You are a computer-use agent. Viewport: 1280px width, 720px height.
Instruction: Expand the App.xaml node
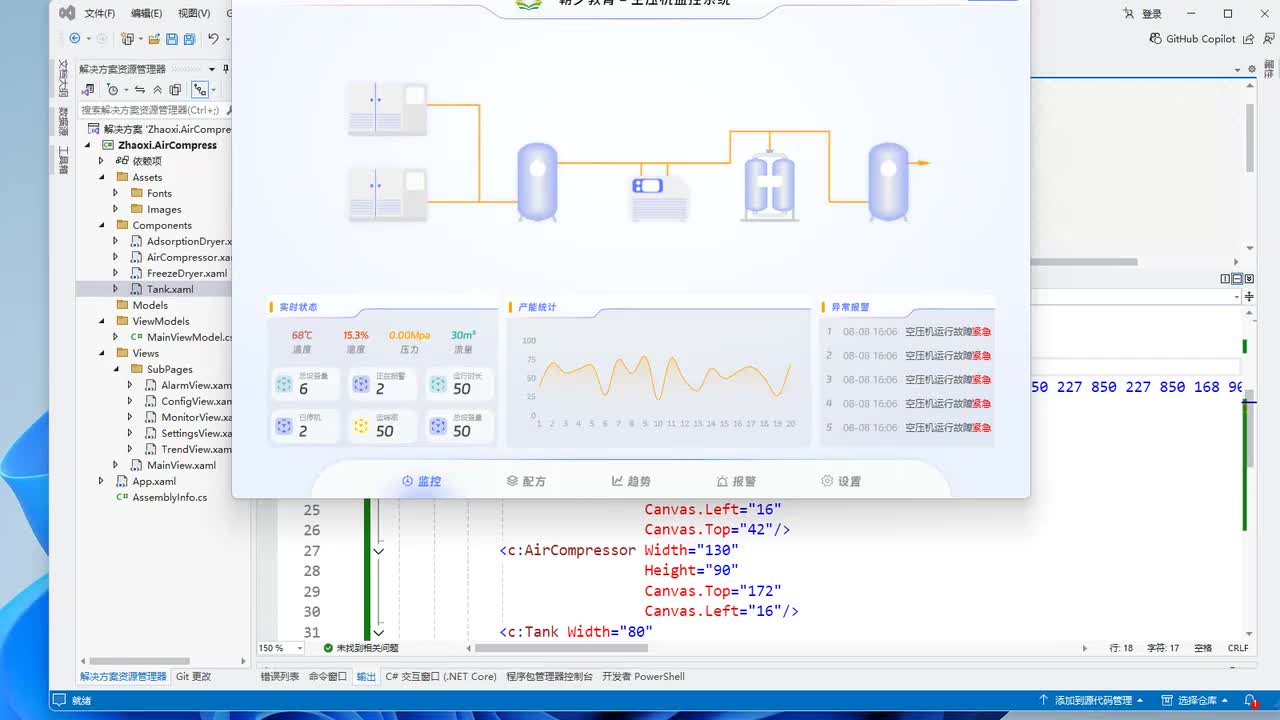coord(101,481)
